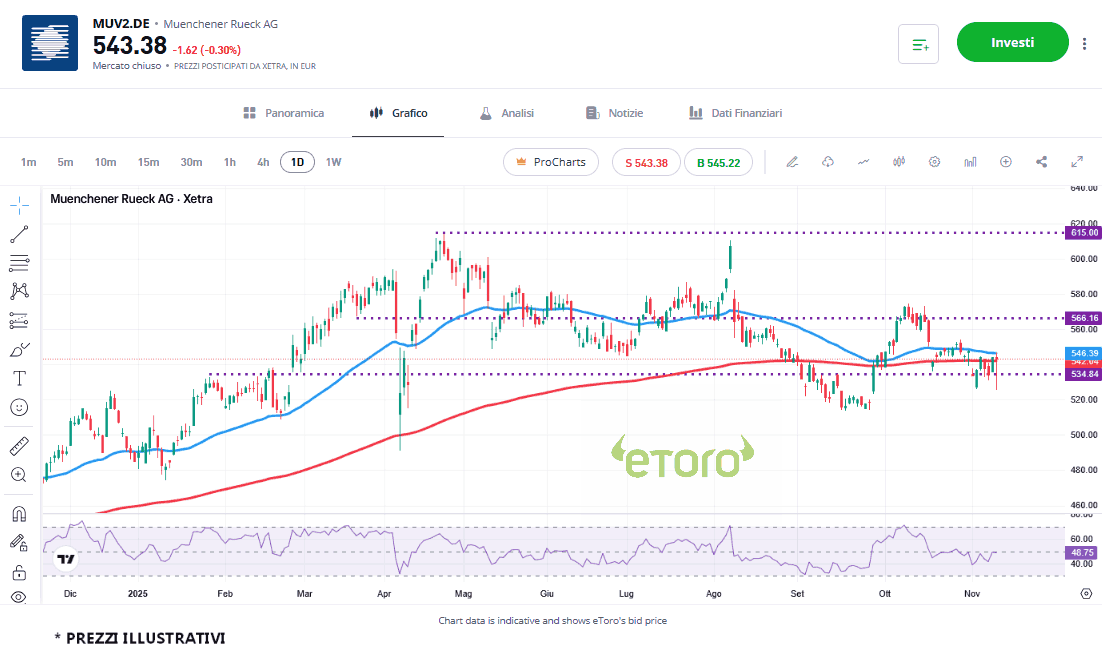Open the share chart icon
Image resolution: width=1102 pixels, height=648 pixels.
pyautogui.click(x=1041, y=162)
